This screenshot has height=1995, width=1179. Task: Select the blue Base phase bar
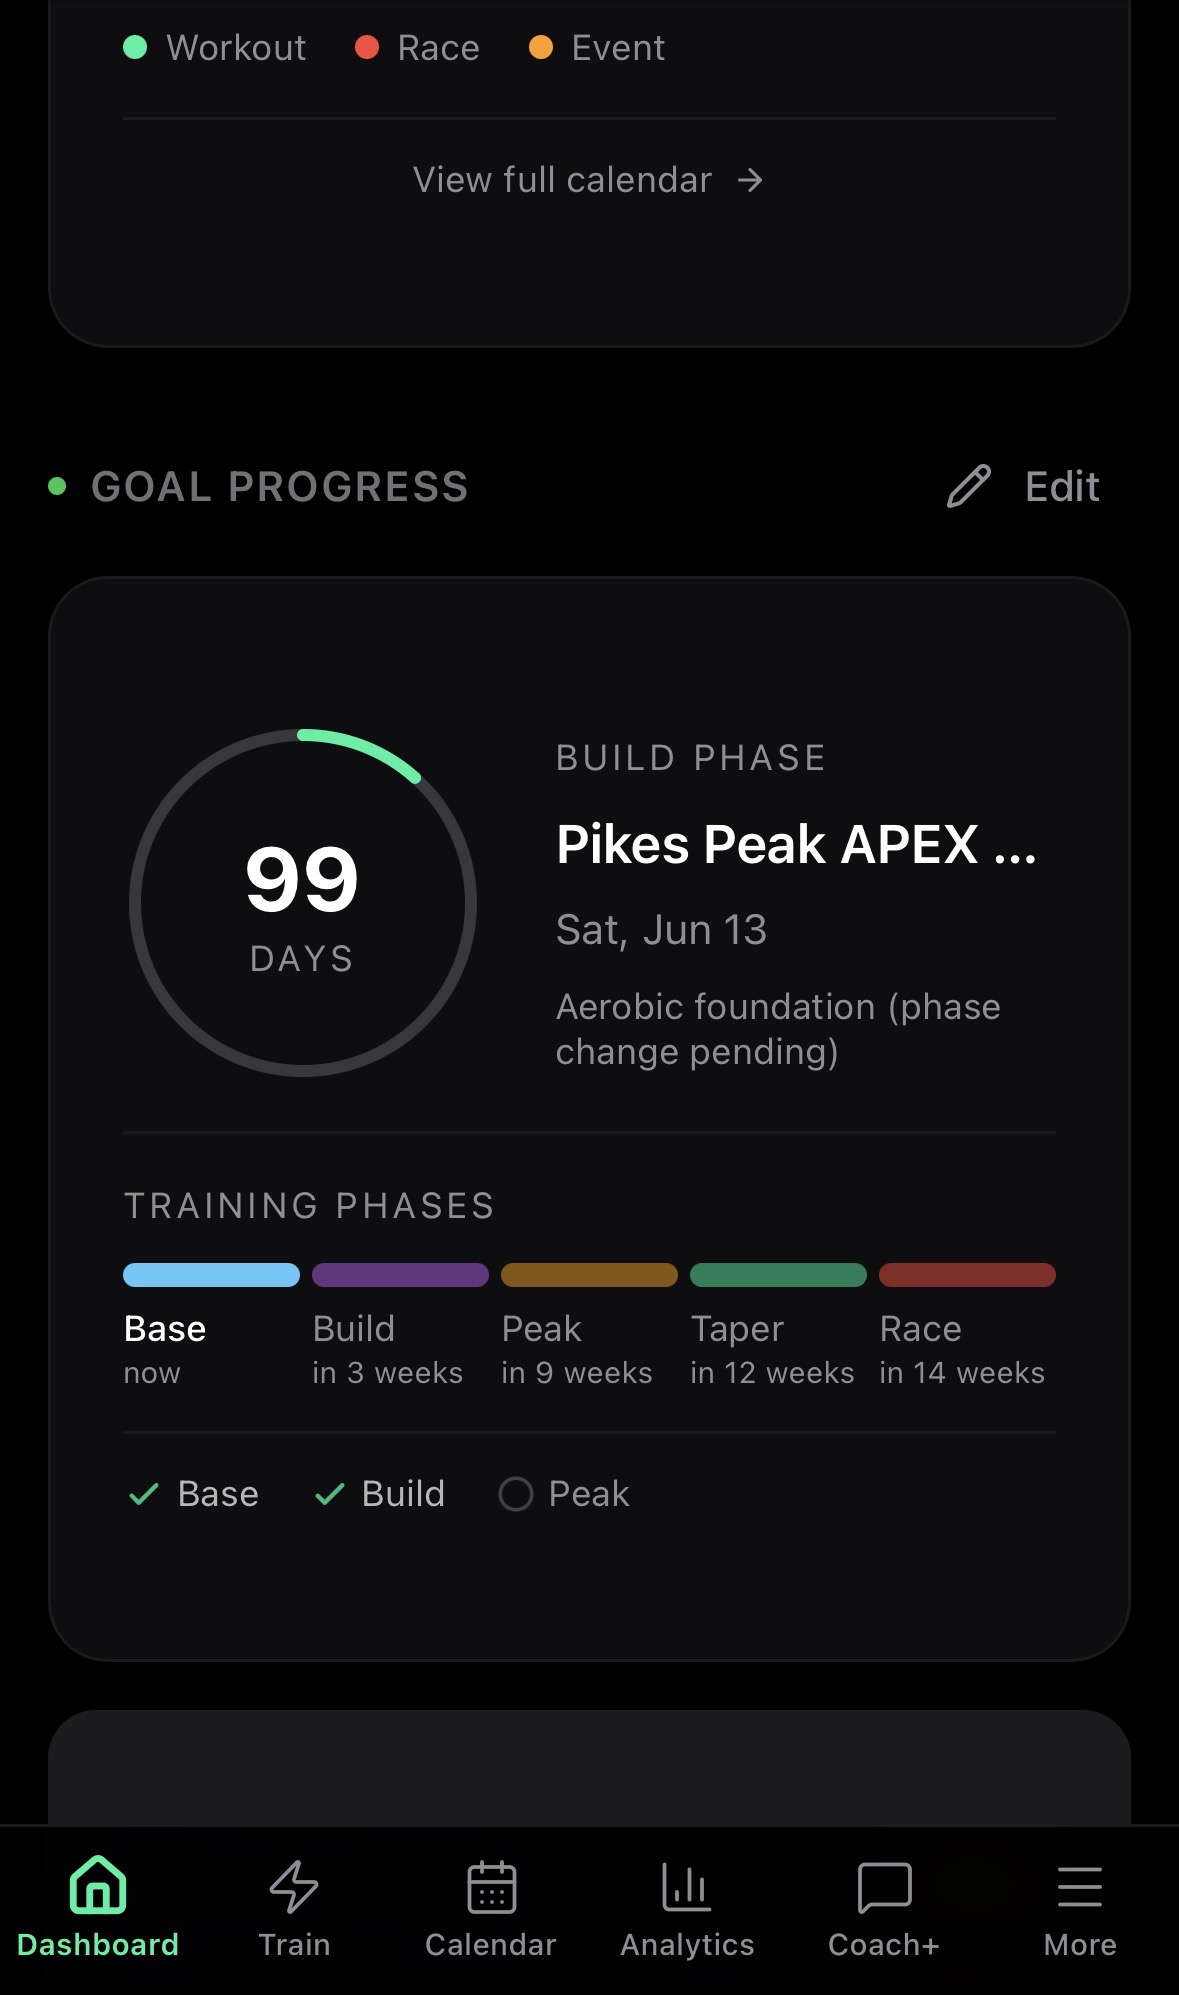click(x=211, y=1275)
